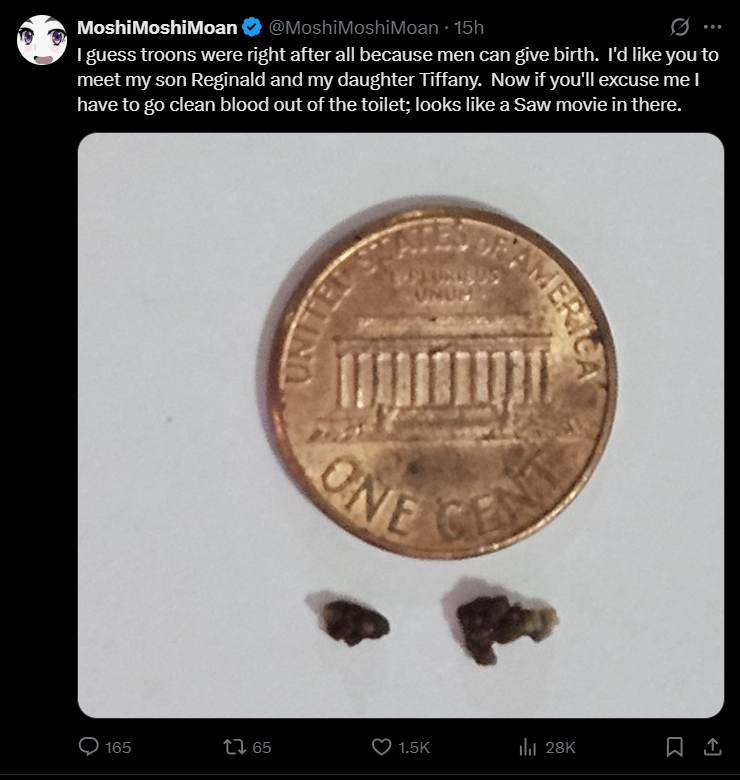Click the 28K views count
The image size is (740, 780).
coord(560,747)
